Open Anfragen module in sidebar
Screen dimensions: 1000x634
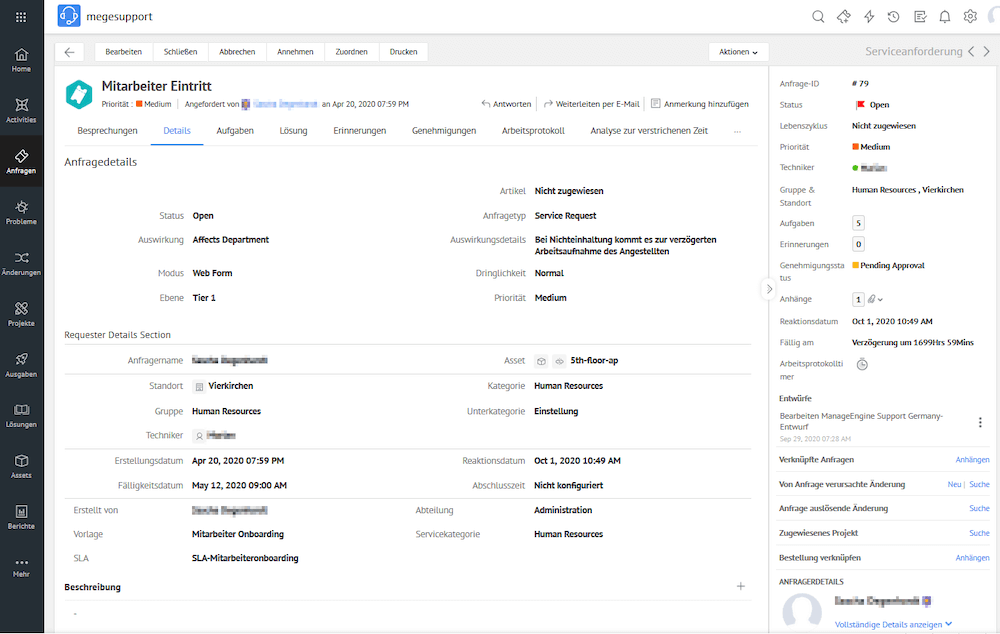click(21, 161)
